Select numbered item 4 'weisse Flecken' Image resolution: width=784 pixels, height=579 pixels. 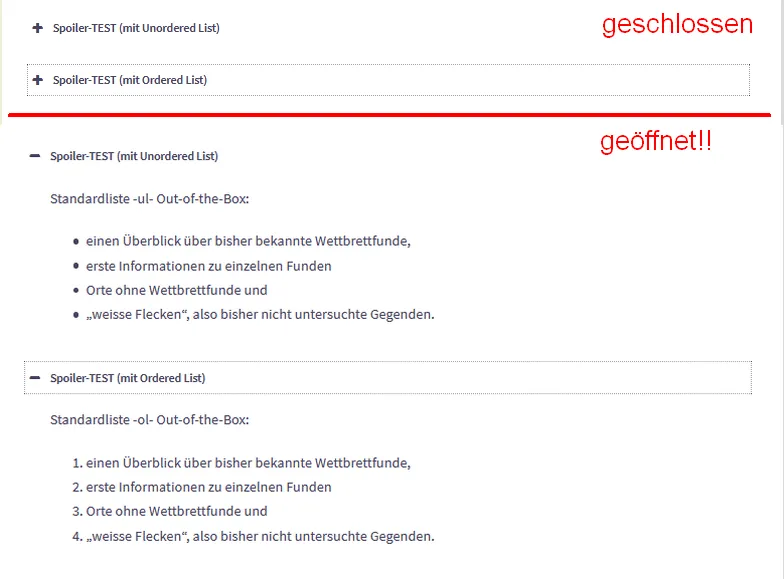coord(253,536)
